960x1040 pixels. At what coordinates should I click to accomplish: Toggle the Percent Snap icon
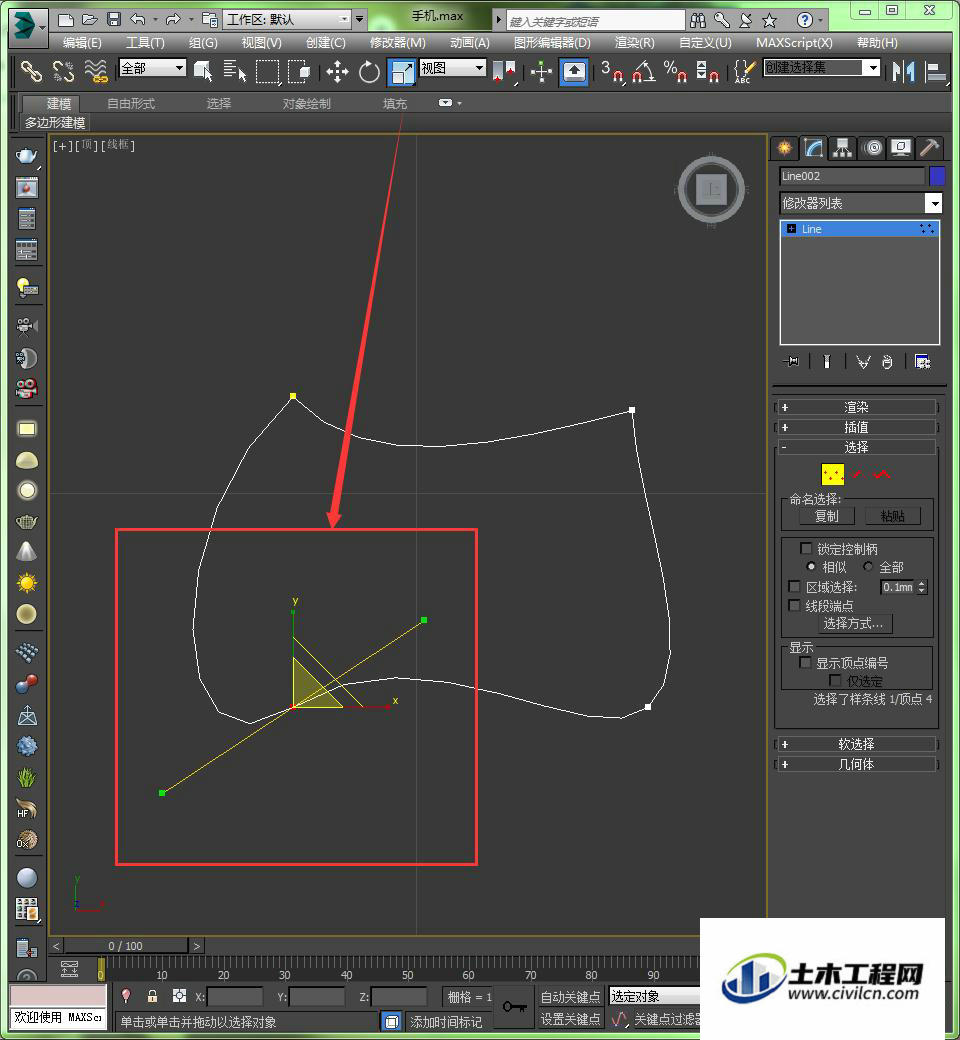point(675,71)
